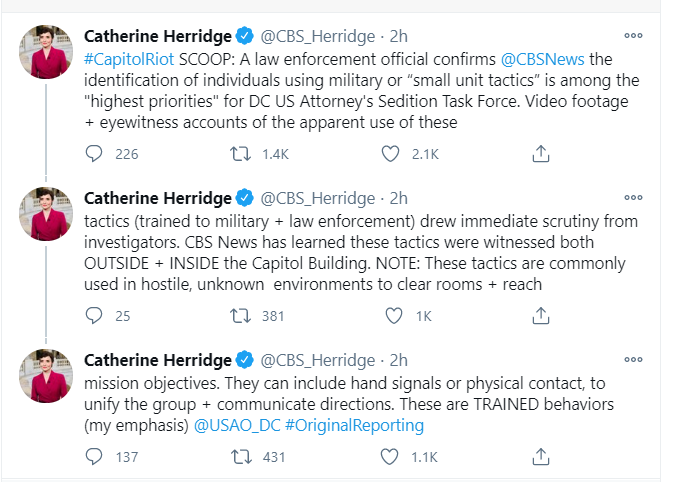Open Catherine Herridge's profile picture on first tweet
Viewport: 682px width, 482px height.
pyautogui.click(x=46, y=52)
